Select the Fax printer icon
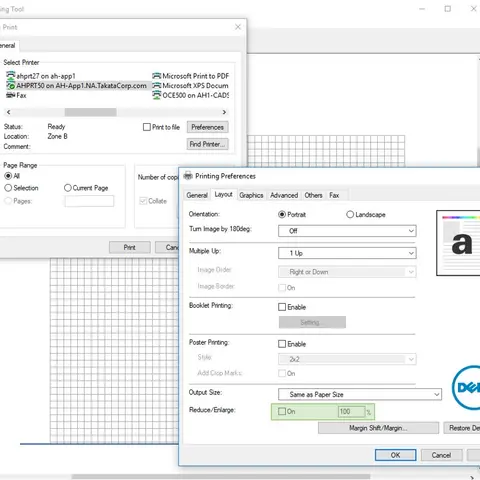The image size is (480, 480). tap(11, 95)
